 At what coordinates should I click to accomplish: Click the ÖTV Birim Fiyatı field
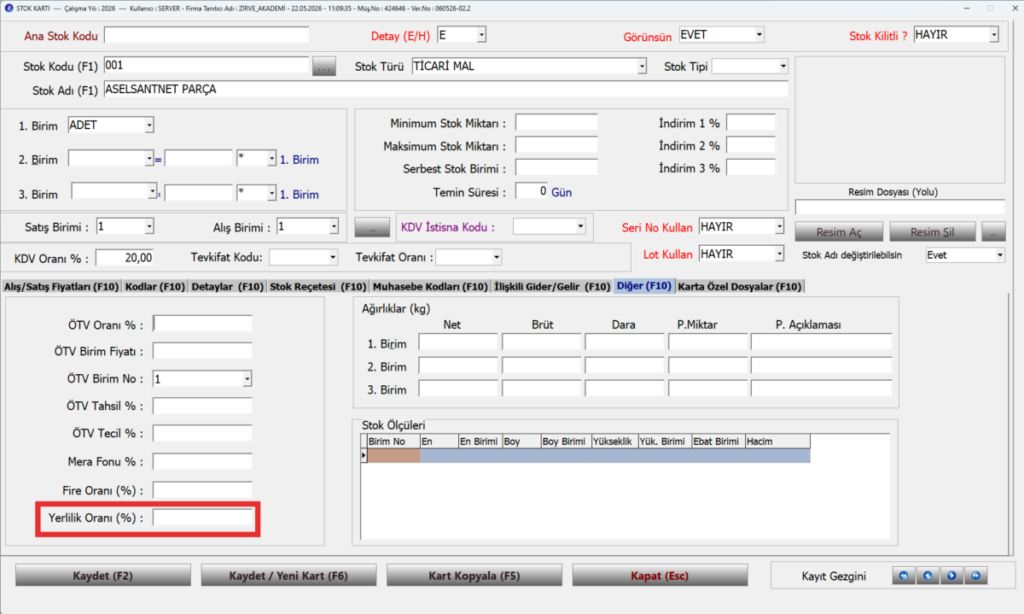tap(202, 351)
